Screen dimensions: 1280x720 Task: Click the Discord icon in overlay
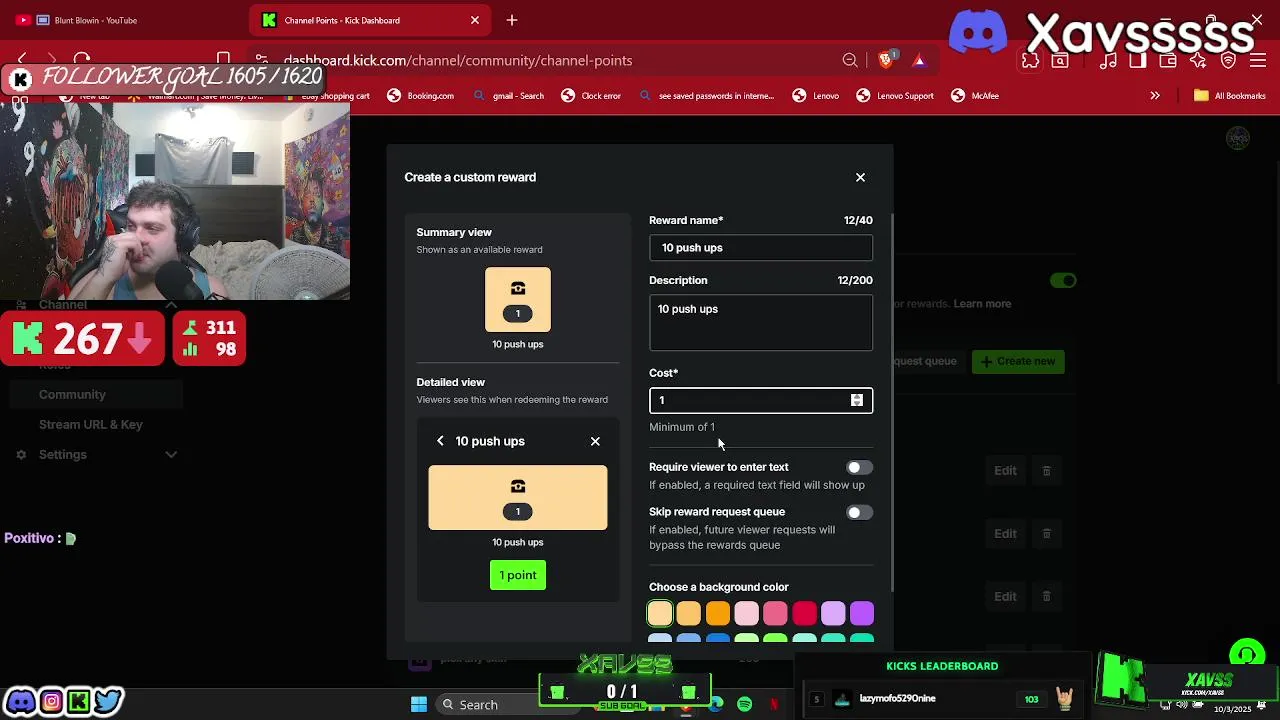pyautogui.click(x=21, y=701)
